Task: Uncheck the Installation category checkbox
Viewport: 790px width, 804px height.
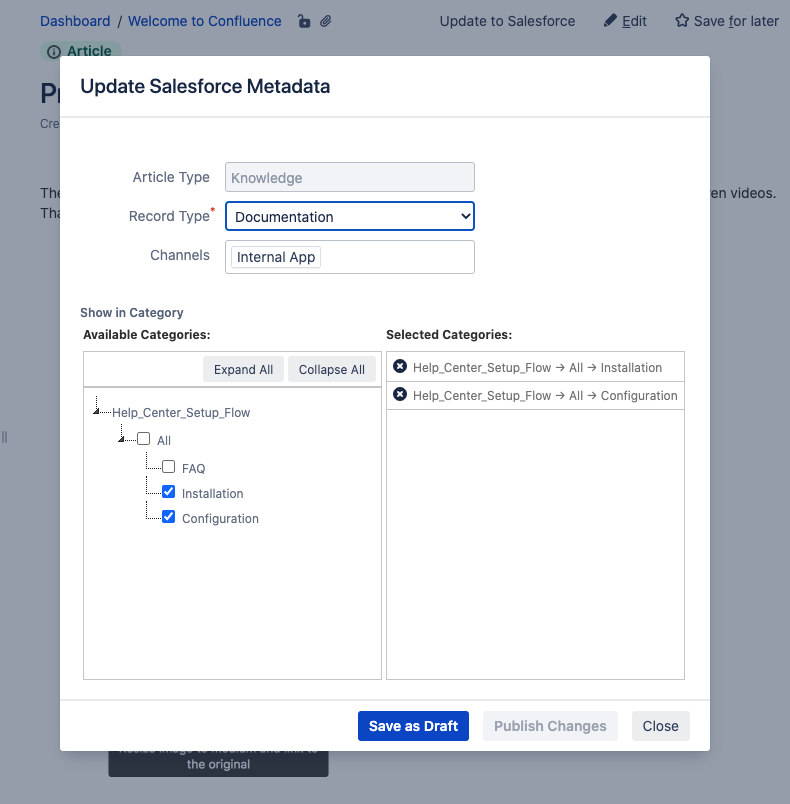Action: [x=168, y=492]
